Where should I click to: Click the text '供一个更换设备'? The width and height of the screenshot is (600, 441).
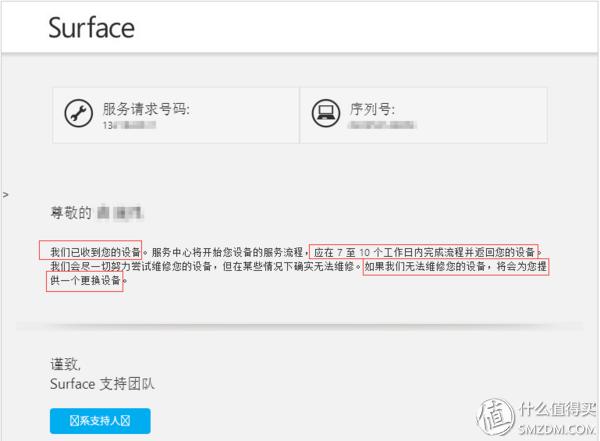pyautogui.click(x=85, y=280)
